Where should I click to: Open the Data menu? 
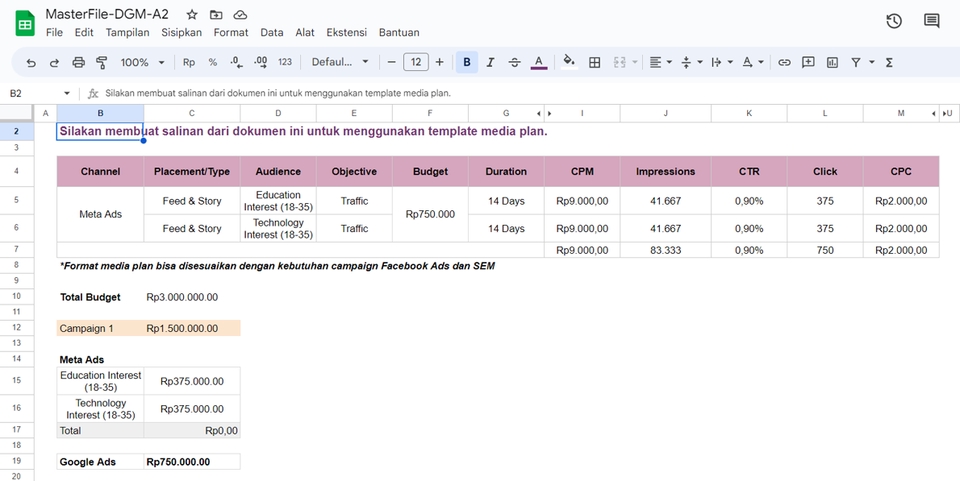pyautogui.click(x=272, y=33)
